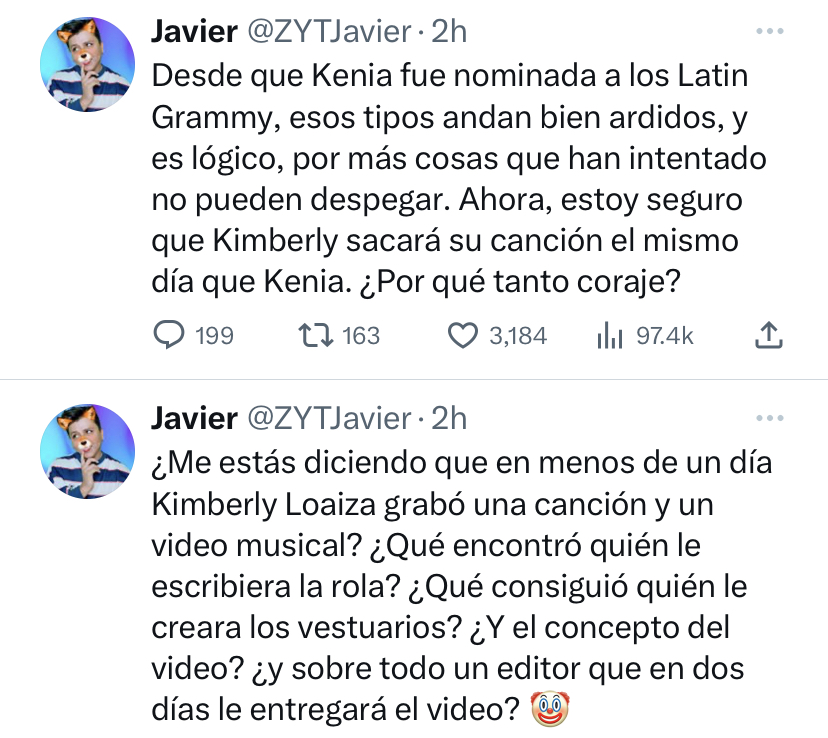
Task: Open the @ZYTJavier handle on the first tweet
Action: [329, 31]
